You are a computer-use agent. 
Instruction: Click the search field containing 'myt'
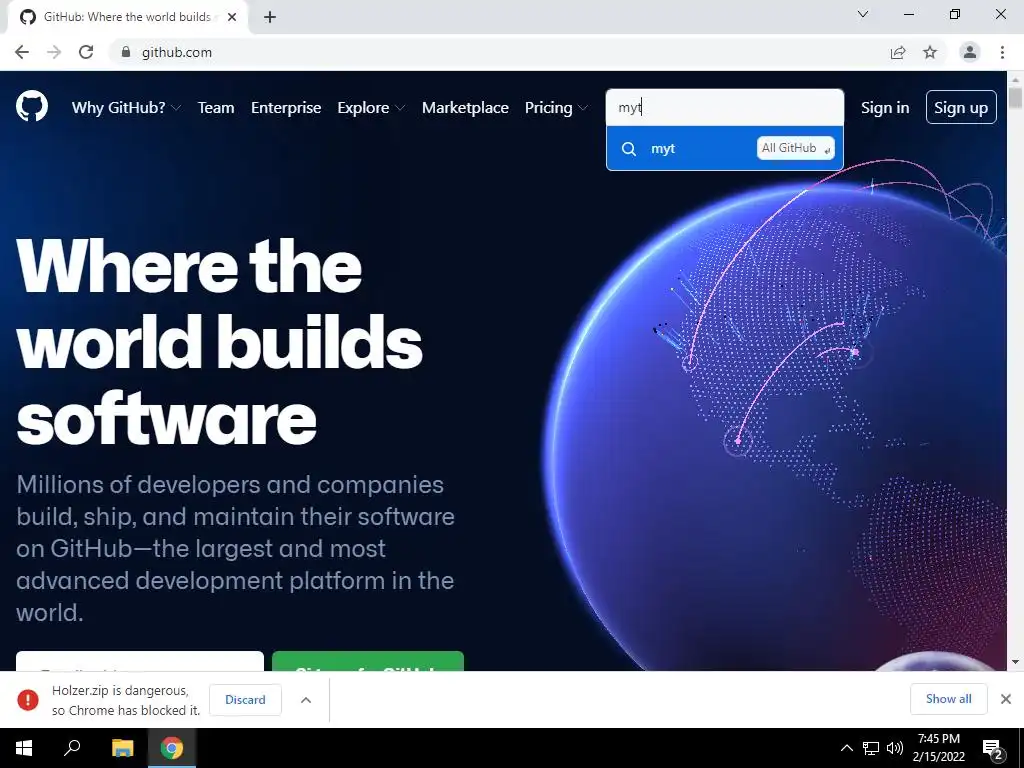(725, 107)
